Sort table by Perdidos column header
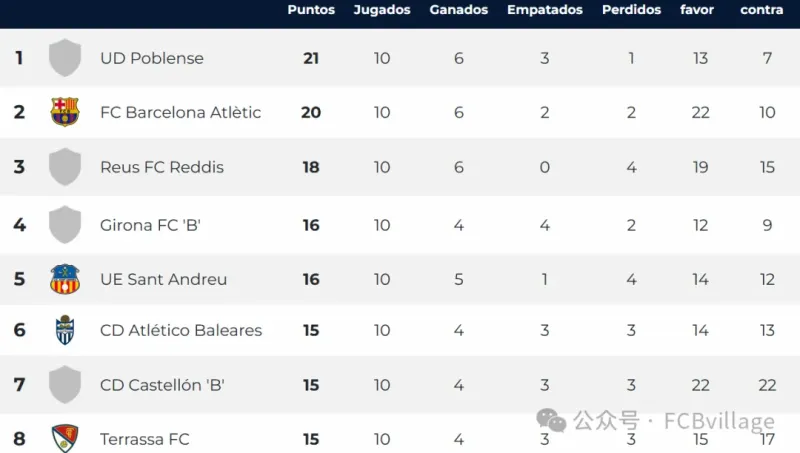This screenshot has width=800, height=453. click(631, 10)
